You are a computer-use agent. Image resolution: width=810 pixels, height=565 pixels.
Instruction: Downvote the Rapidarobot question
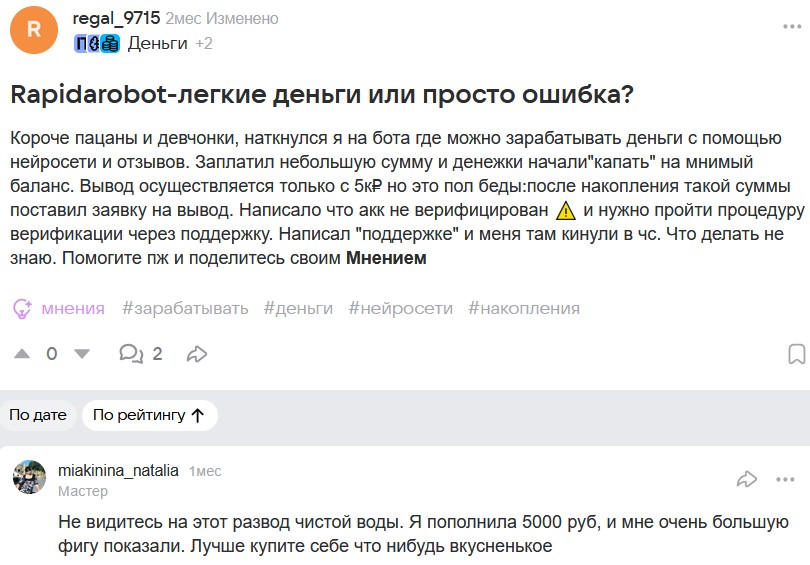(82, 354)
